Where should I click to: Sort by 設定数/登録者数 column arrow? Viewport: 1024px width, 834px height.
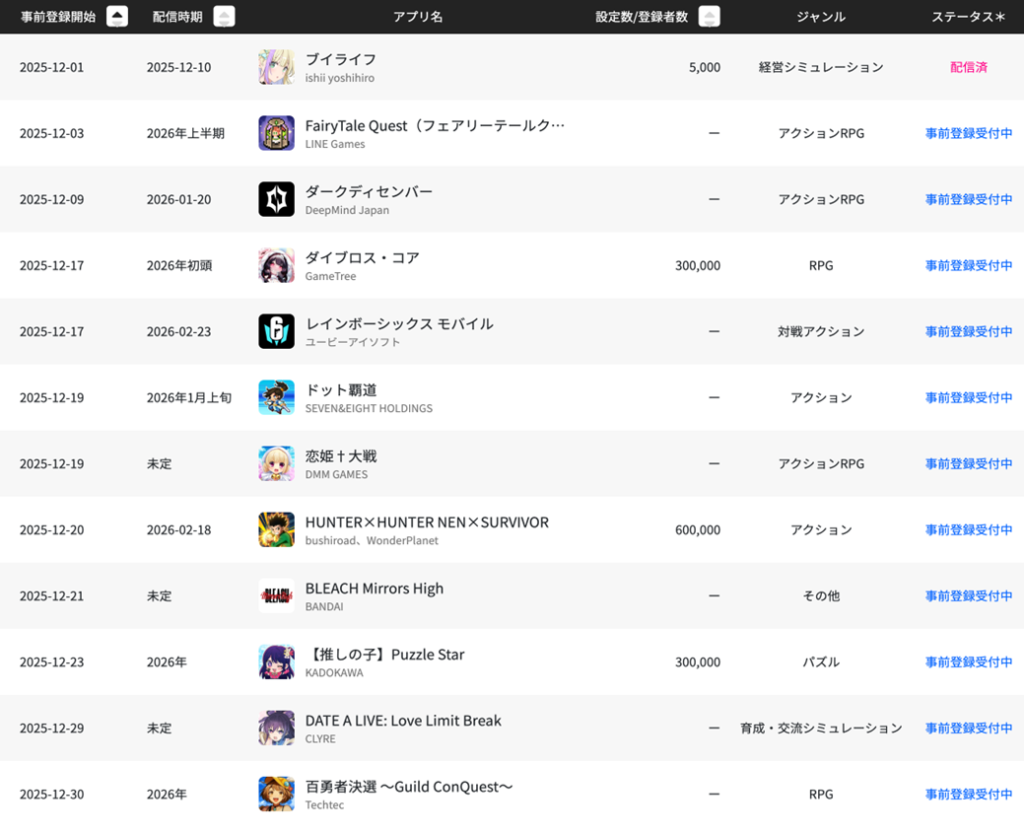point(709,16)
